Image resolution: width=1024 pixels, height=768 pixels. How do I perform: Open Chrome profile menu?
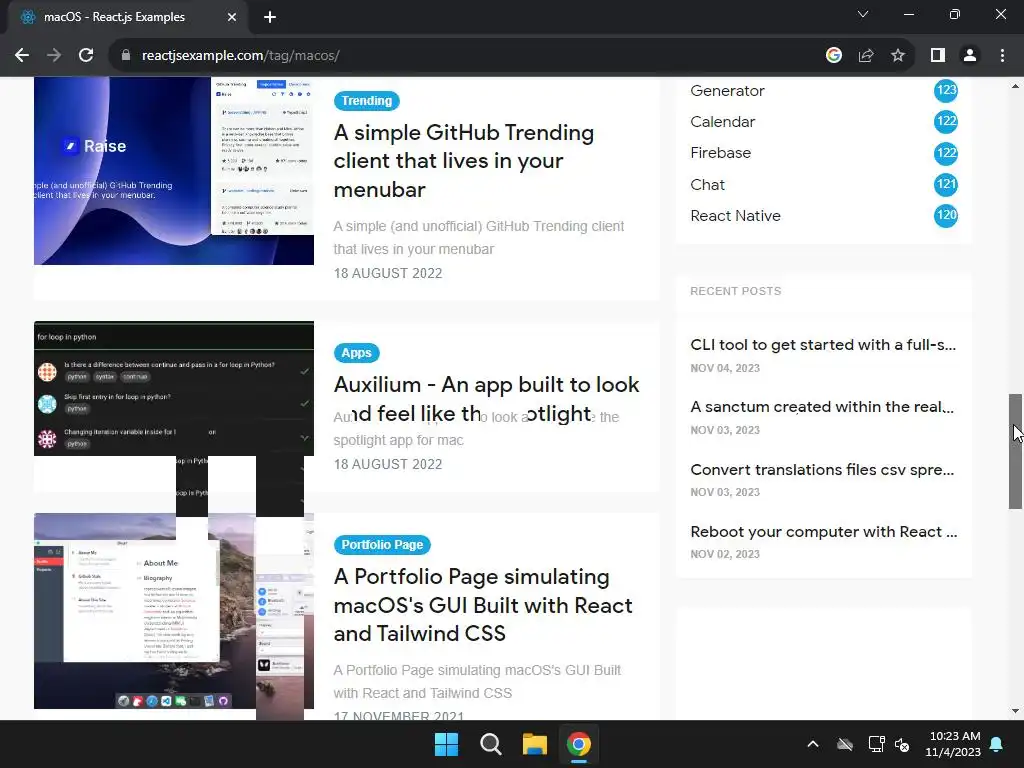point(970,56)
